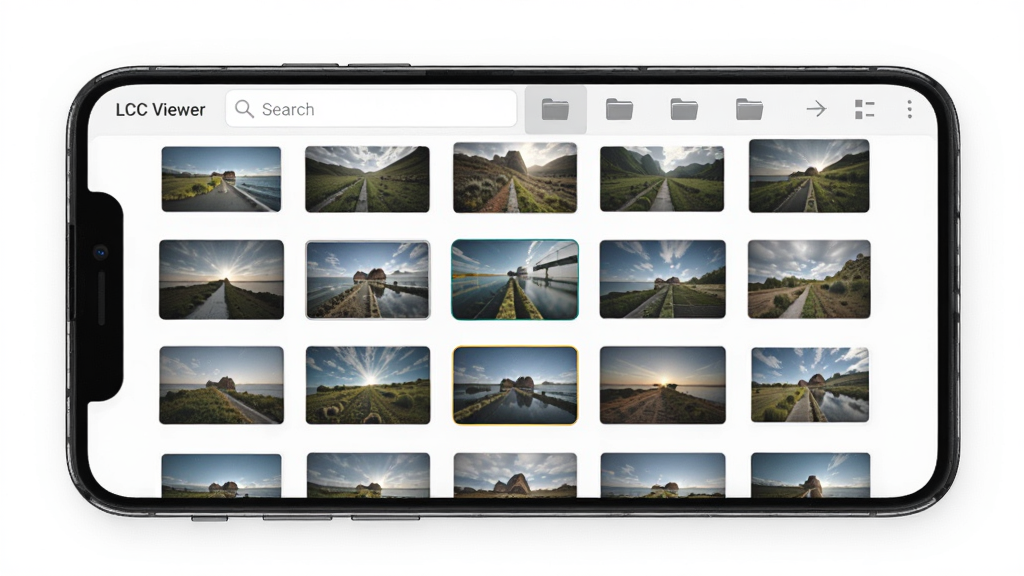1024x576 pixels.
Task: Open the teal-outlined bridge thumbnail
Action: click(x=515, y=280)
